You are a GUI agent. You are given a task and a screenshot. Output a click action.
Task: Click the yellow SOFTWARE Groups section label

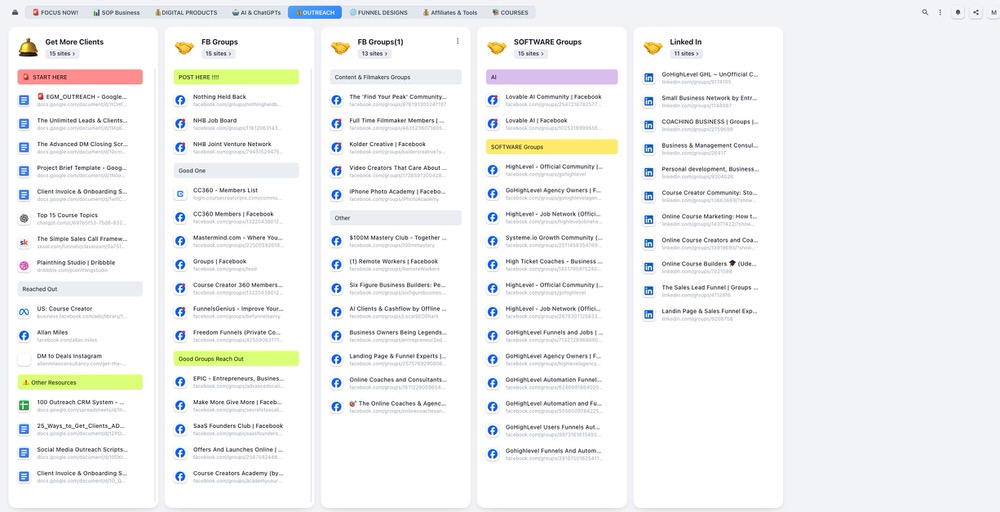(x=552, y=147)
